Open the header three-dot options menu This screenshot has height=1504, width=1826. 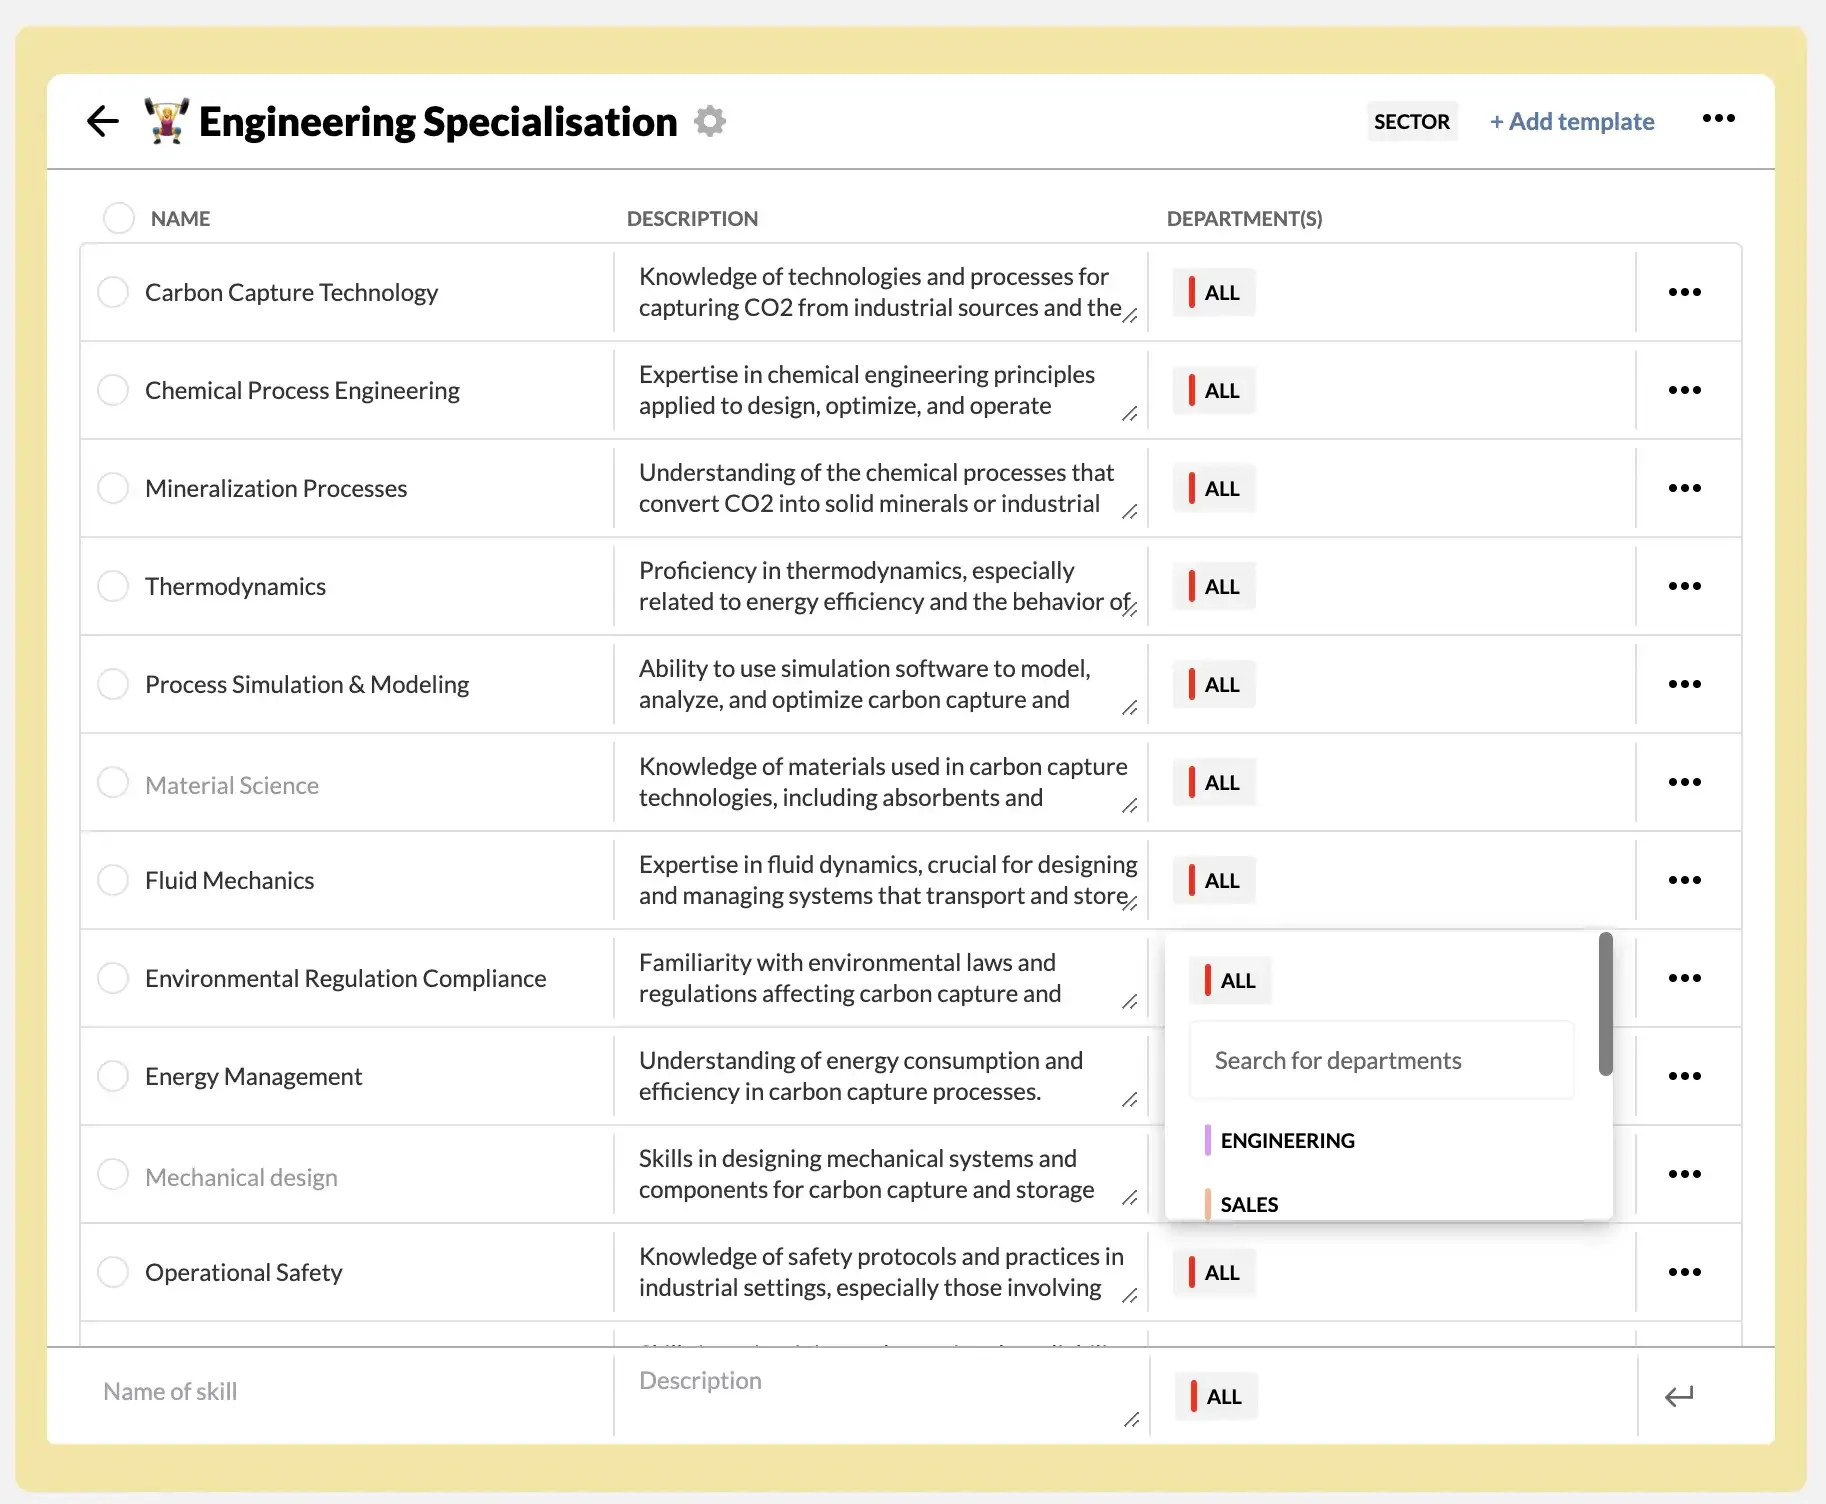pyautogui.click(x=1719, y=119)
